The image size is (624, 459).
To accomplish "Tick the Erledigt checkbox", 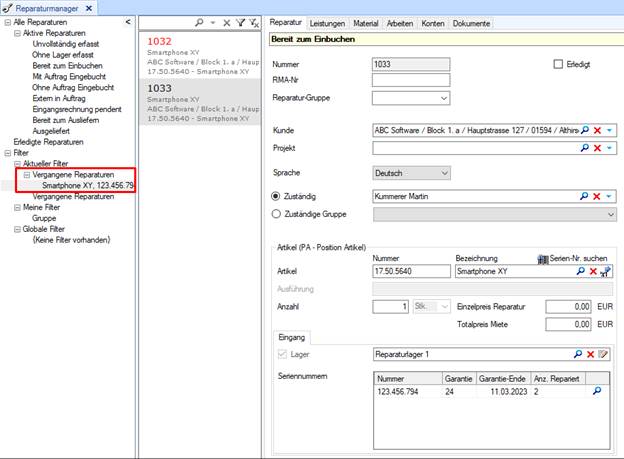I will [x=558, y=64].
